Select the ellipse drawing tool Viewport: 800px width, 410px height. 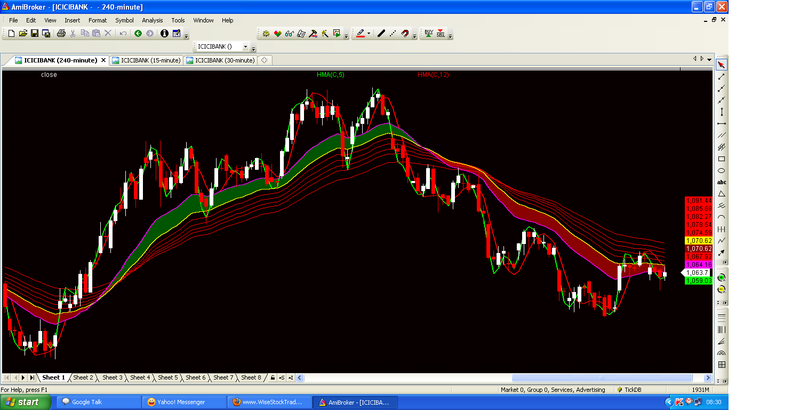click(721, 170)
